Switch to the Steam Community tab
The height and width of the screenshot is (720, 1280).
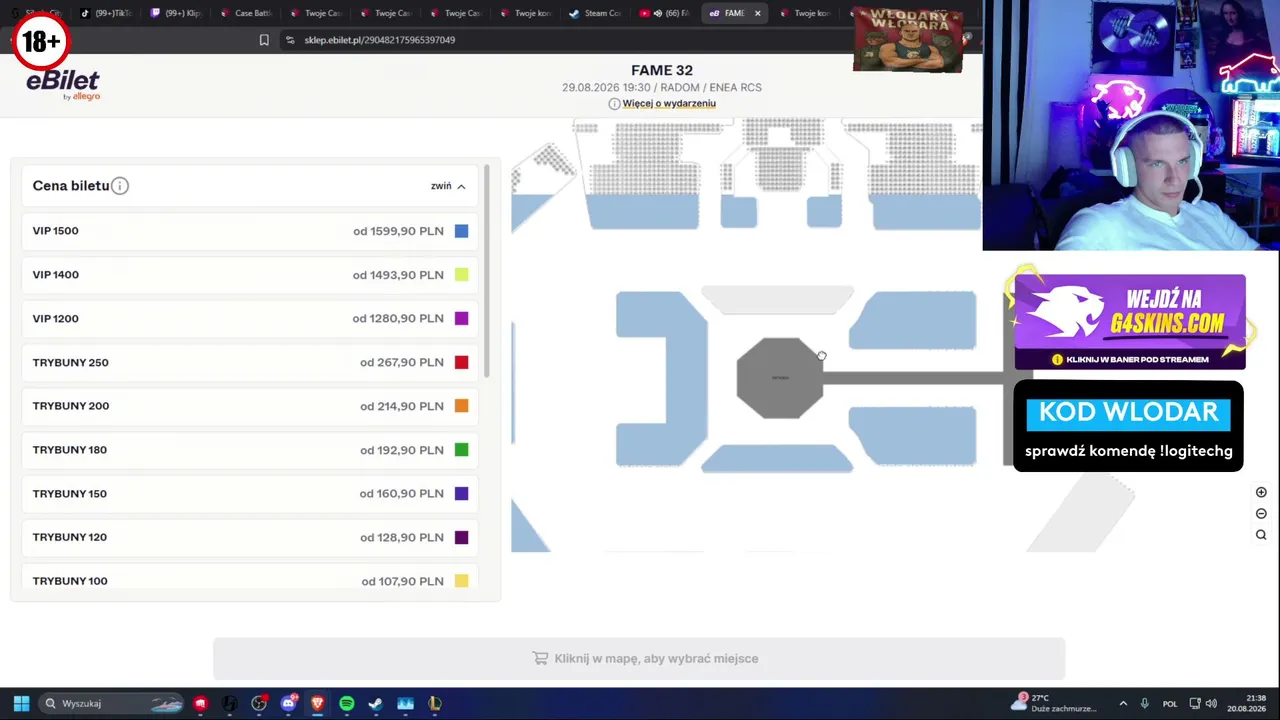(595, 13)
